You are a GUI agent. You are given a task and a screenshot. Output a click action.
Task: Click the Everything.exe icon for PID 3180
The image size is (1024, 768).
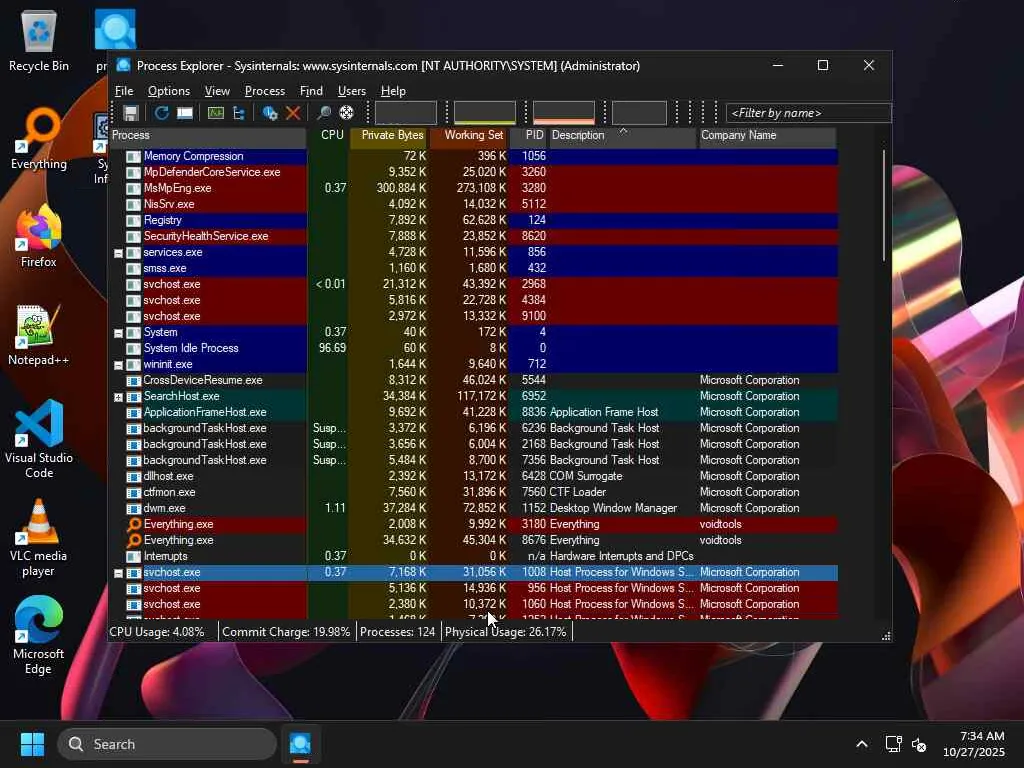[133, 524]
